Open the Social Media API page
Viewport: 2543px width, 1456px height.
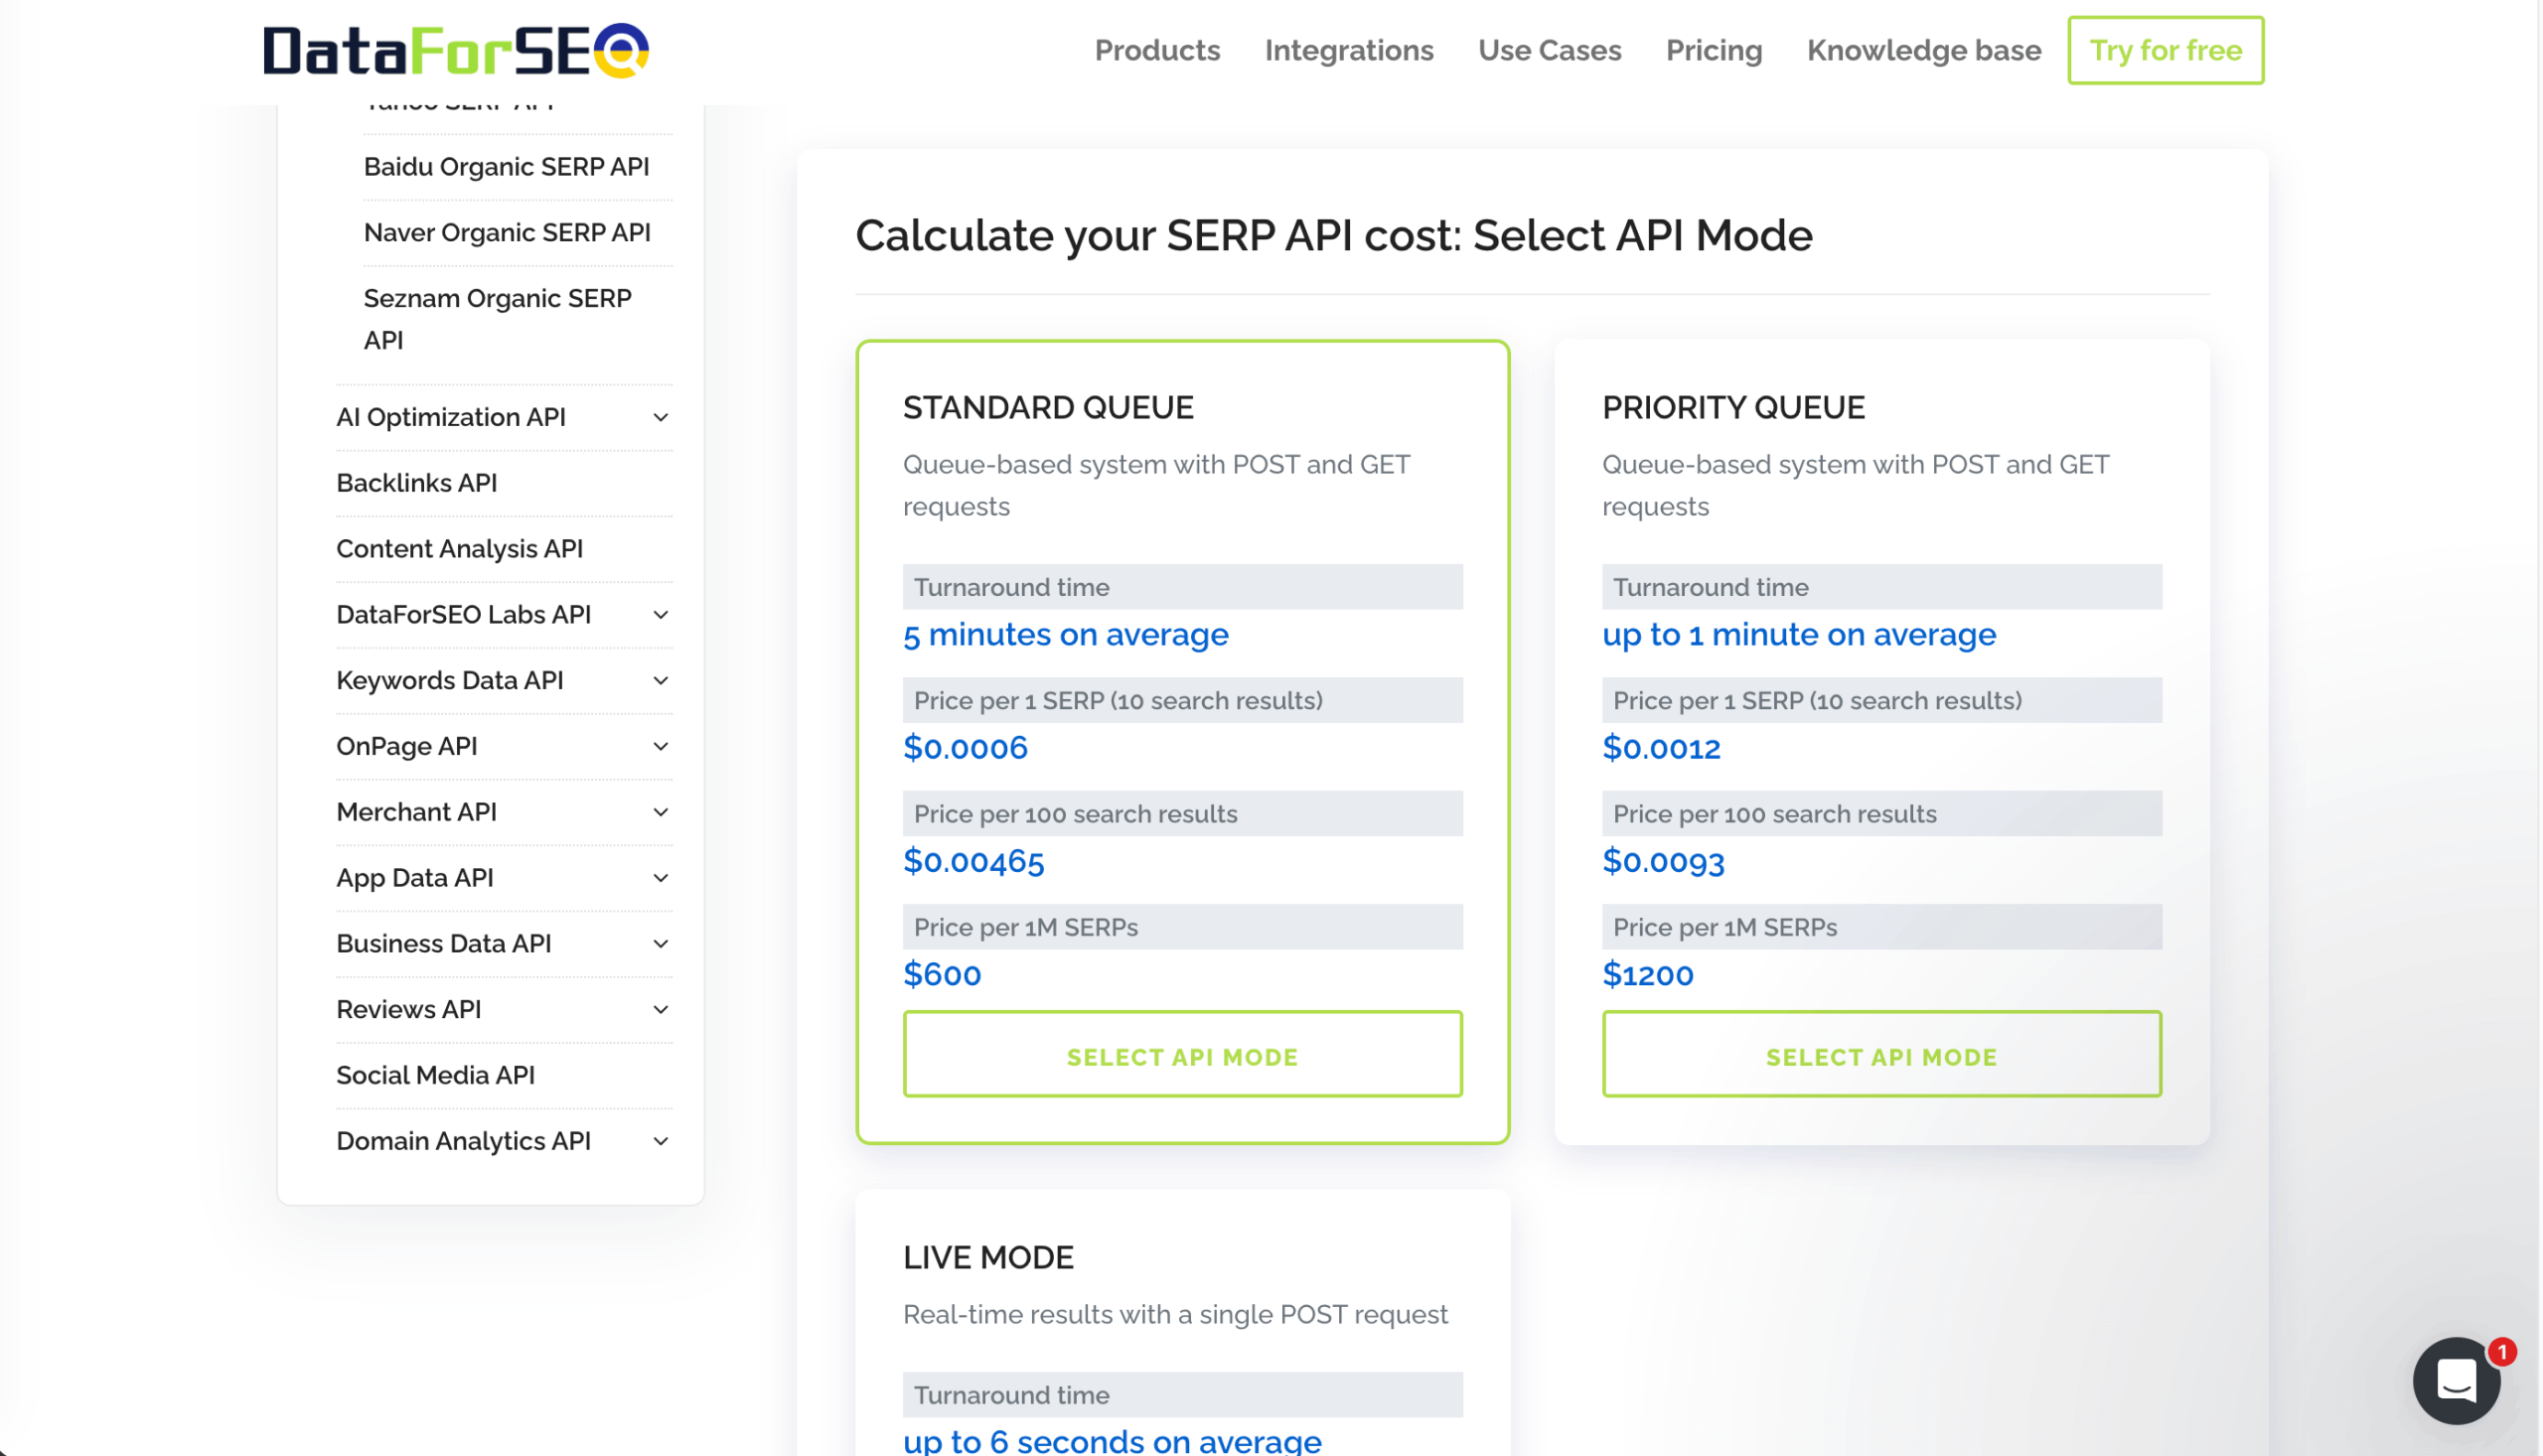[434, 1075]
